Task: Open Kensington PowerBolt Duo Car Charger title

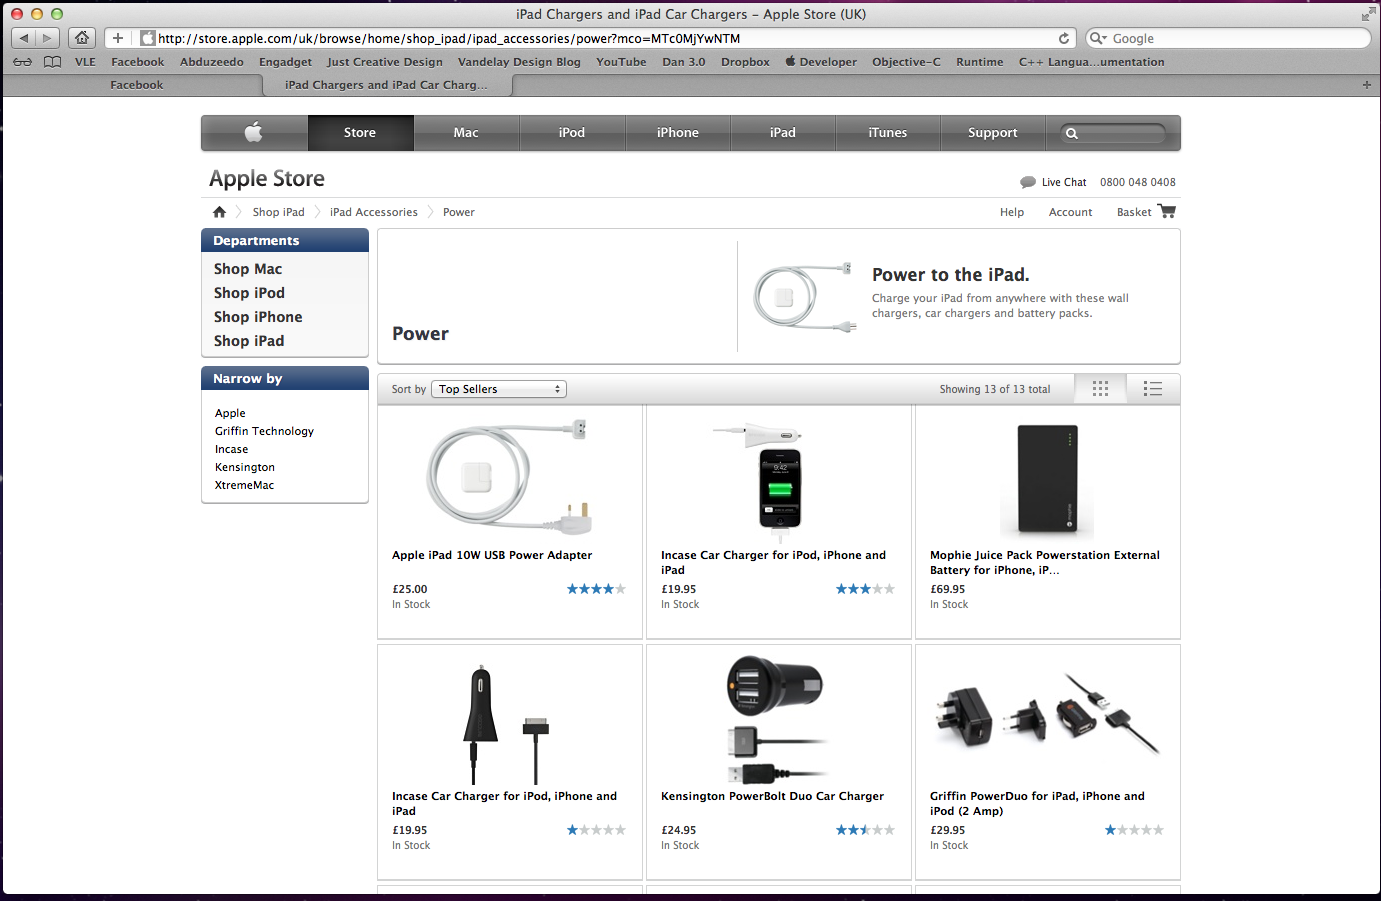Action: (x=772, y=796)
